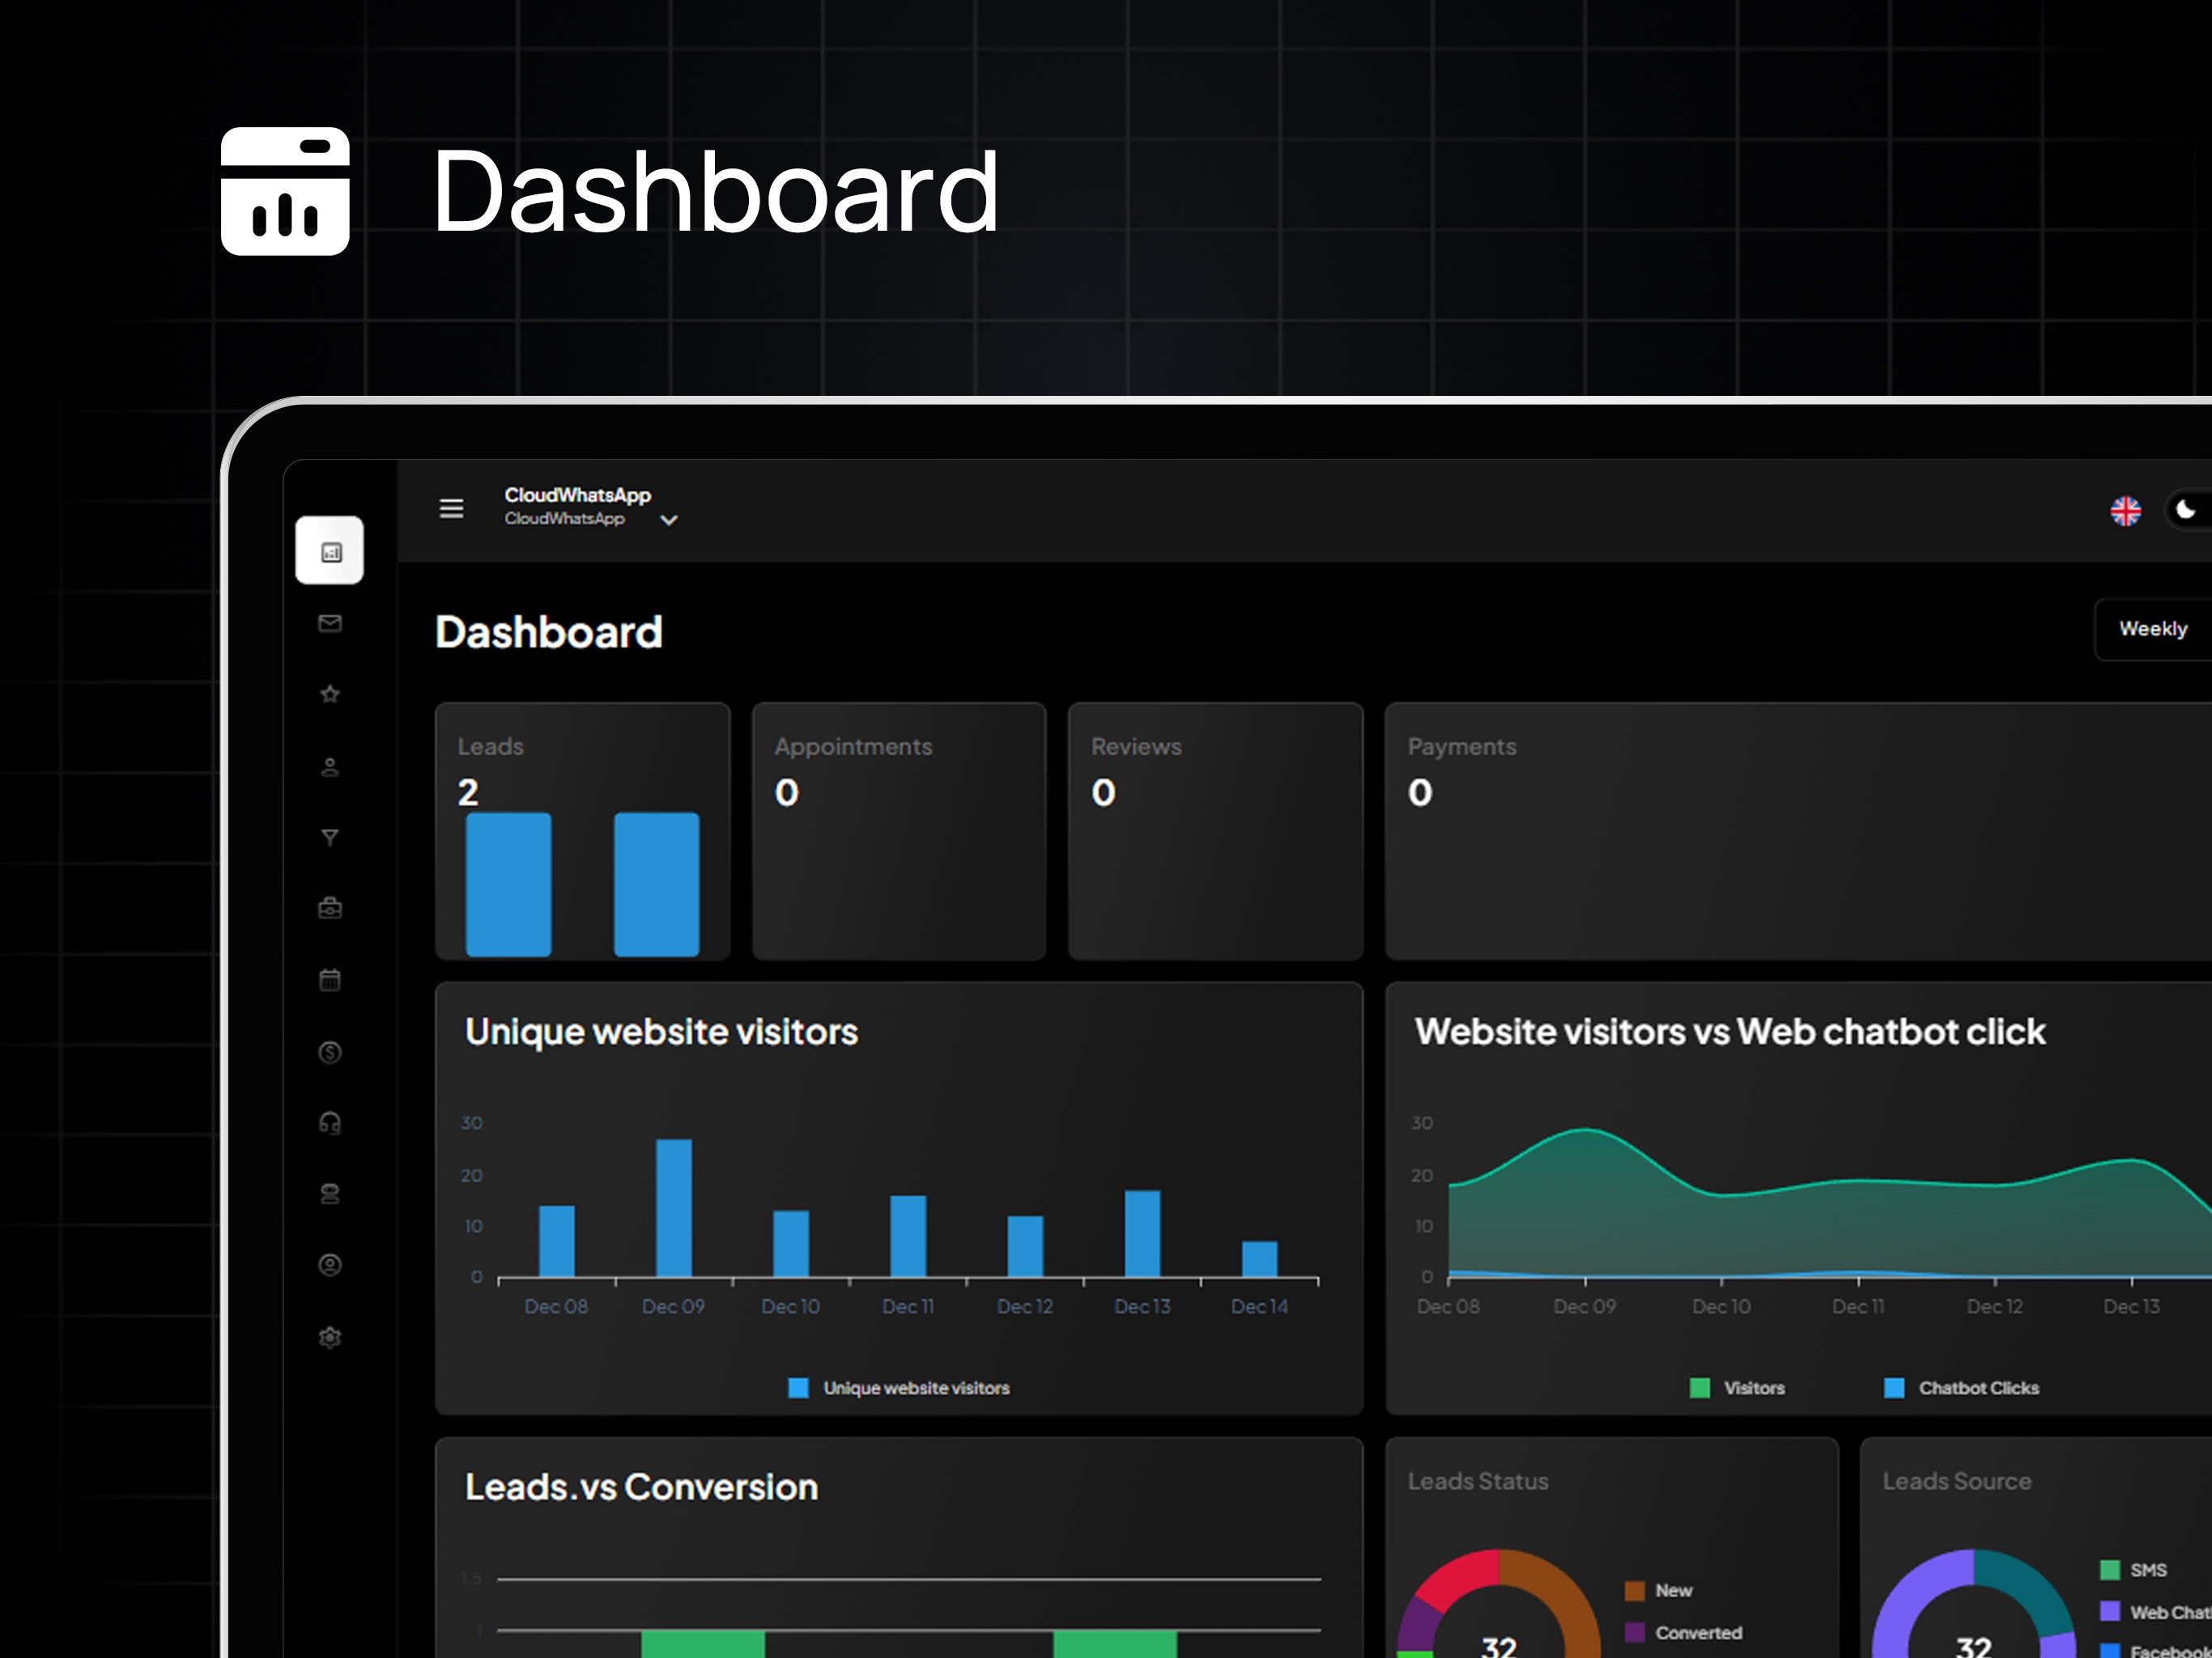This screenshot has width=2212, height=1658.
Task: Open the Appointments summary card
Action: point(899,831)
